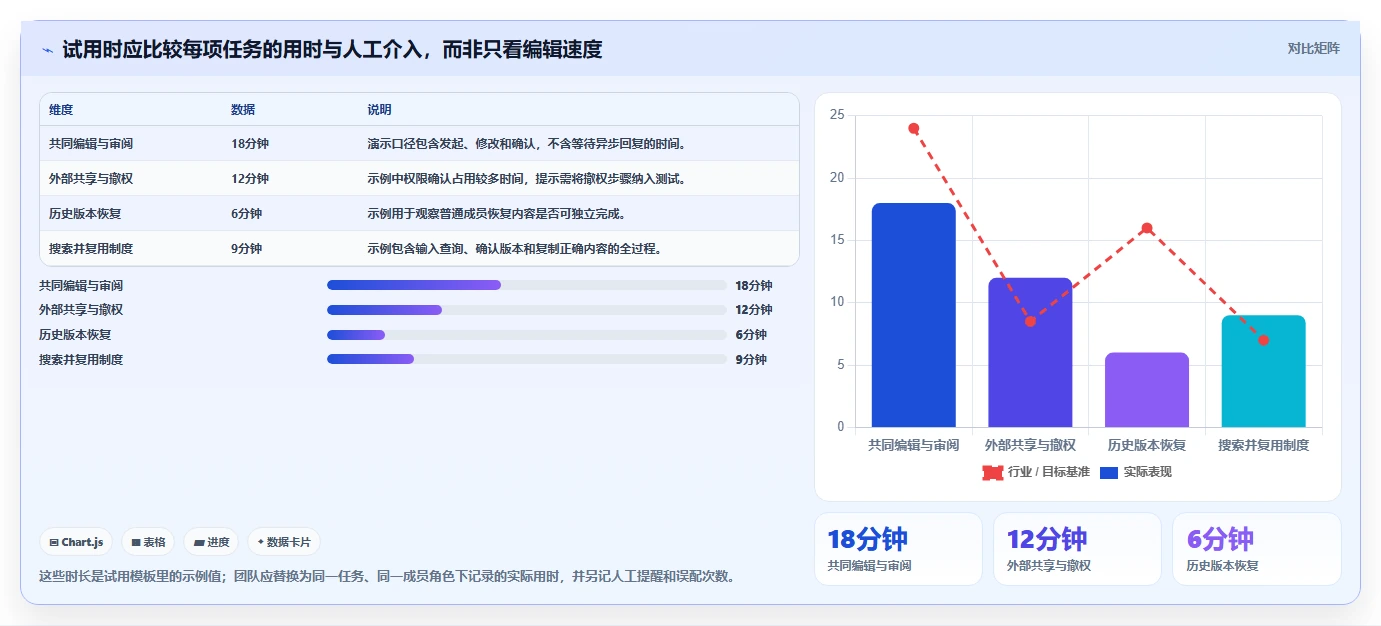
Task: Click the purple 历史版本恢复 chart bar
Action: [x=1147, y=390]
